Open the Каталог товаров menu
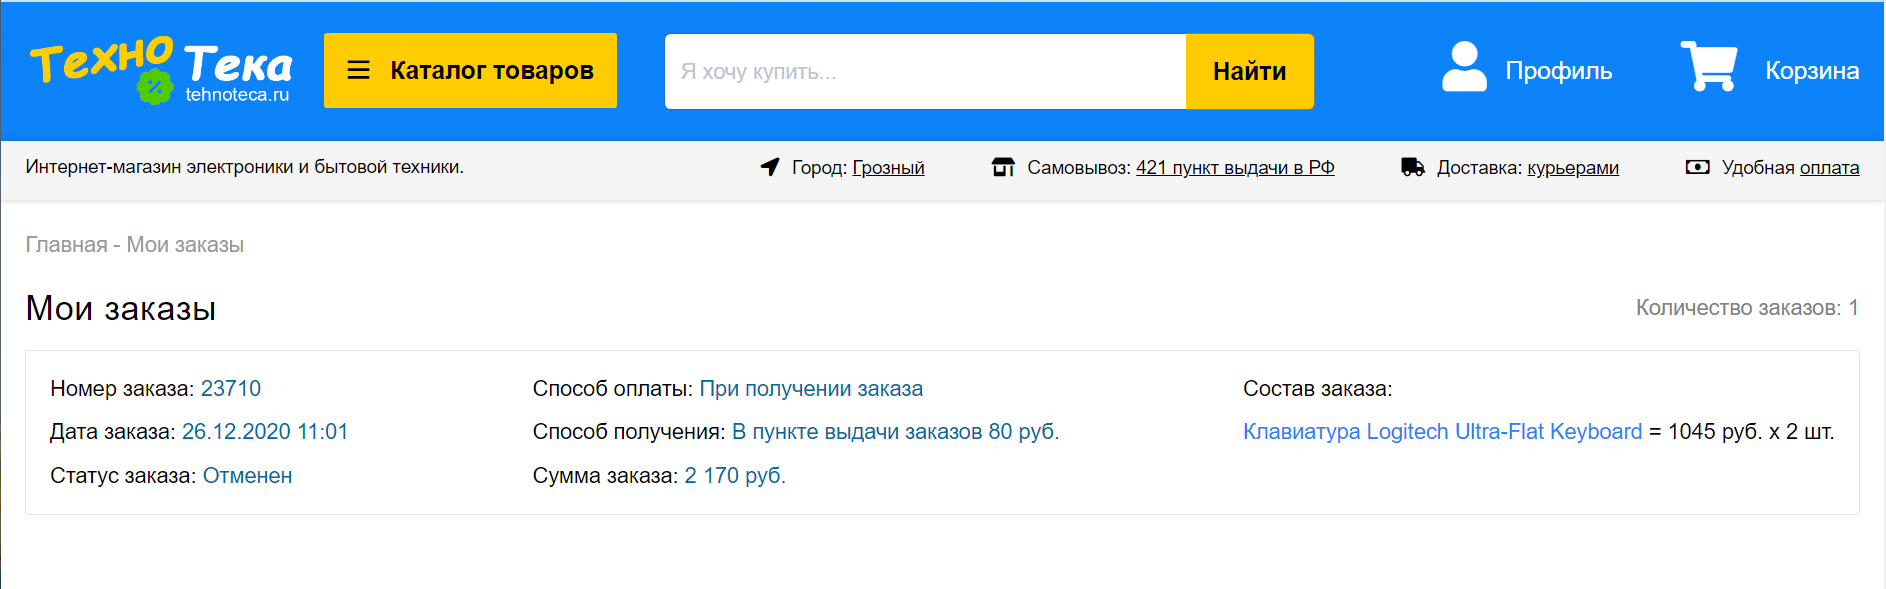The image size is (1886, 589). [x=491, y=70]
